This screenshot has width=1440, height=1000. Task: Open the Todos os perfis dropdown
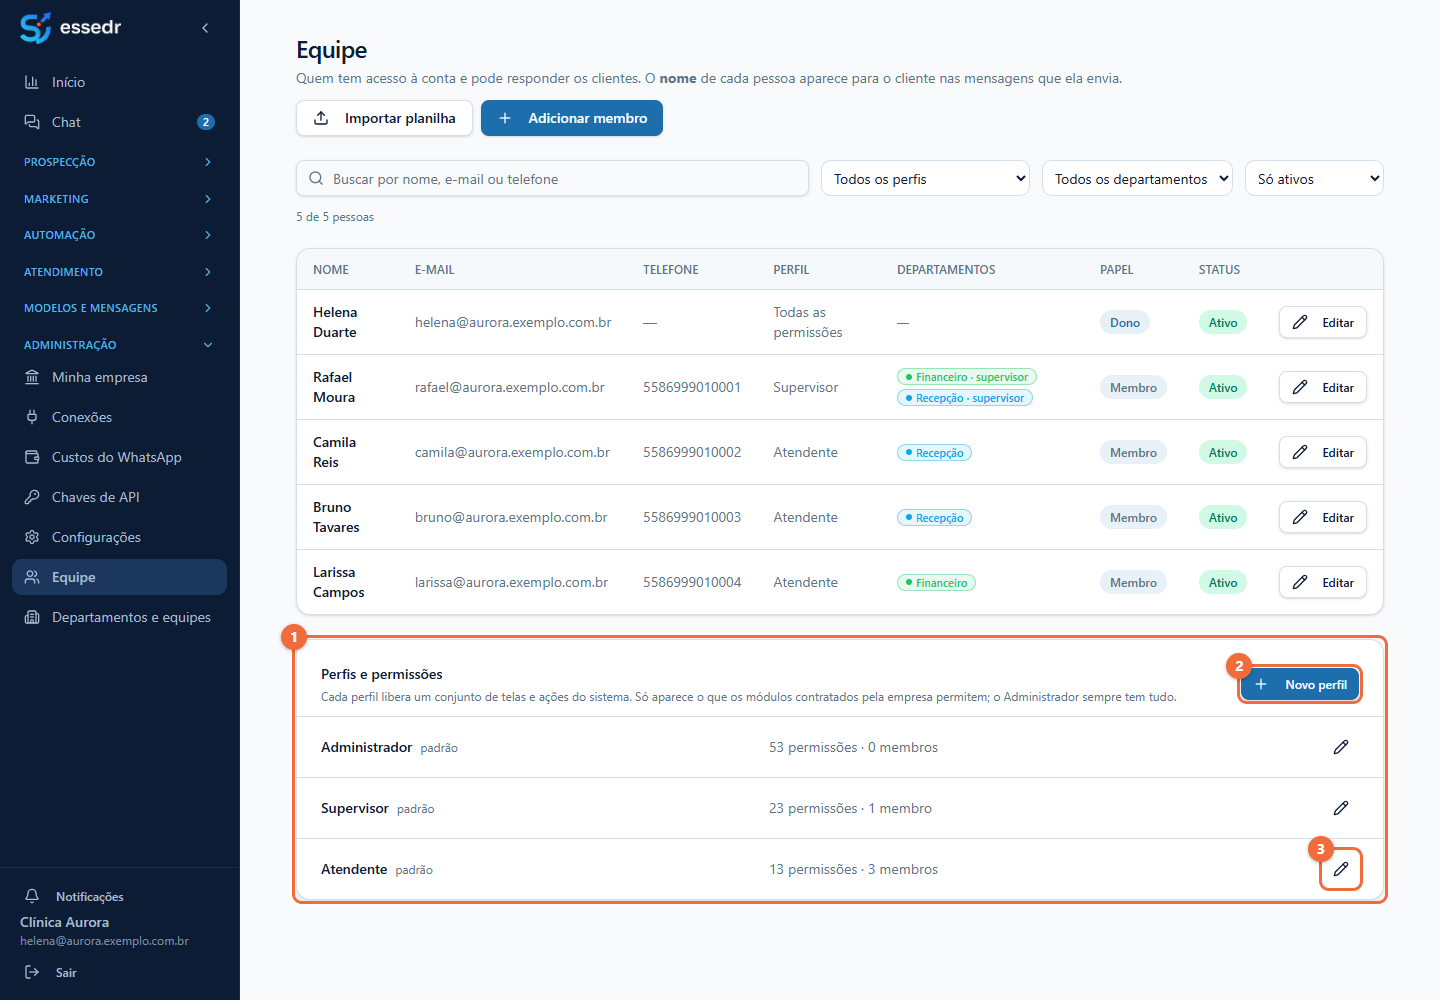click(x=925, y=179)
